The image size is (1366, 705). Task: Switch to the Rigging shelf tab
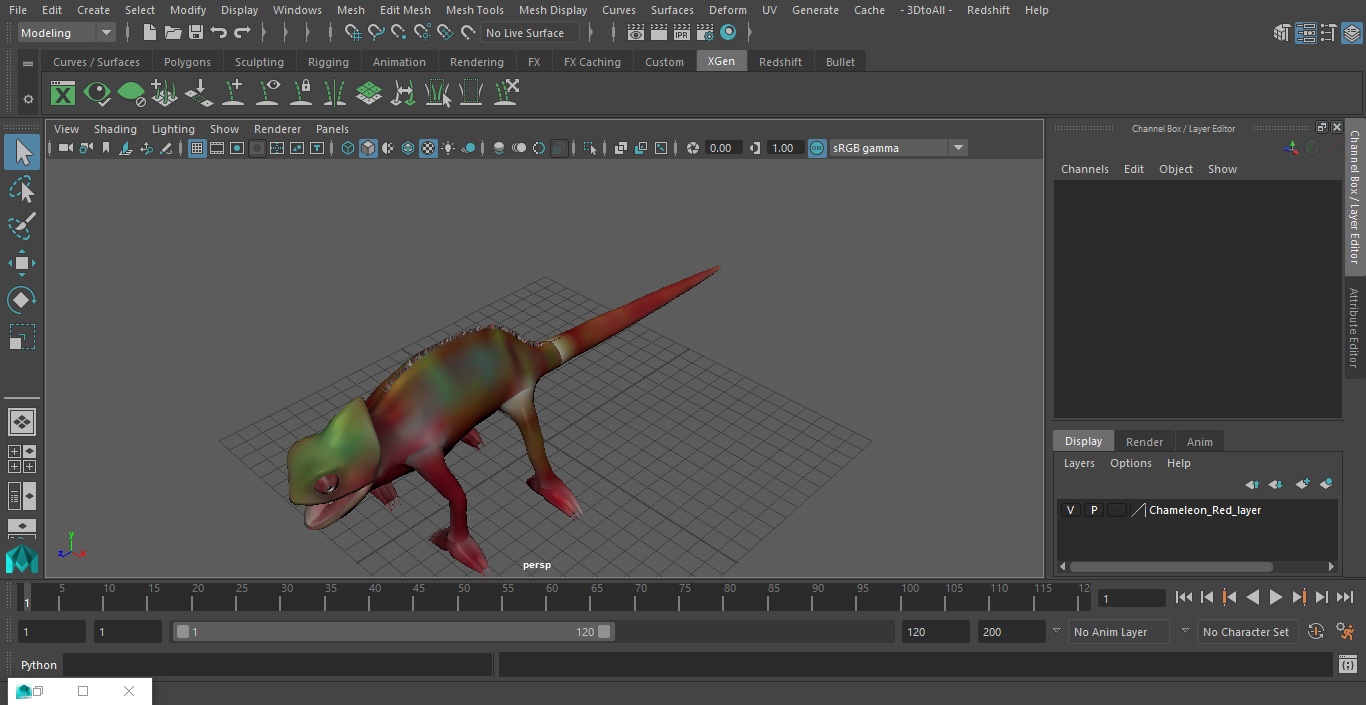tap(328, 62)
